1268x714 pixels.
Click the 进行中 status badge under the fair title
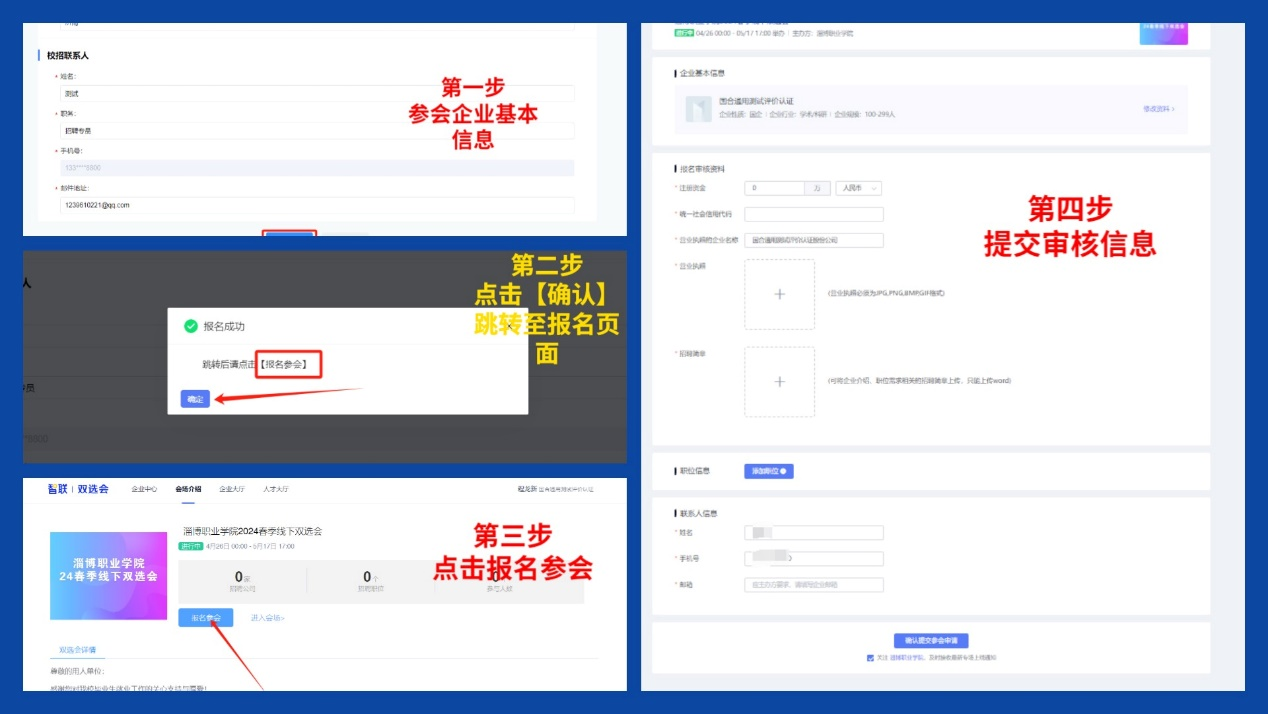[x=189, y=546]
